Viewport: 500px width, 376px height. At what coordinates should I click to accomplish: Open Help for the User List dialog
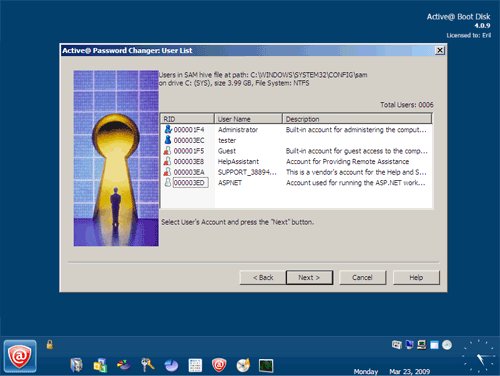click(x=416, y=277)
